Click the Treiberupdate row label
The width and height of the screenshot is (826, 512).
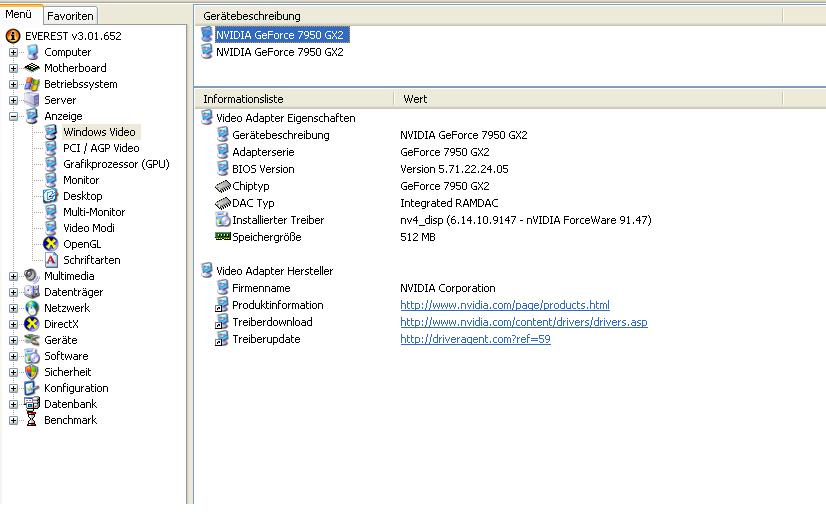266,339
